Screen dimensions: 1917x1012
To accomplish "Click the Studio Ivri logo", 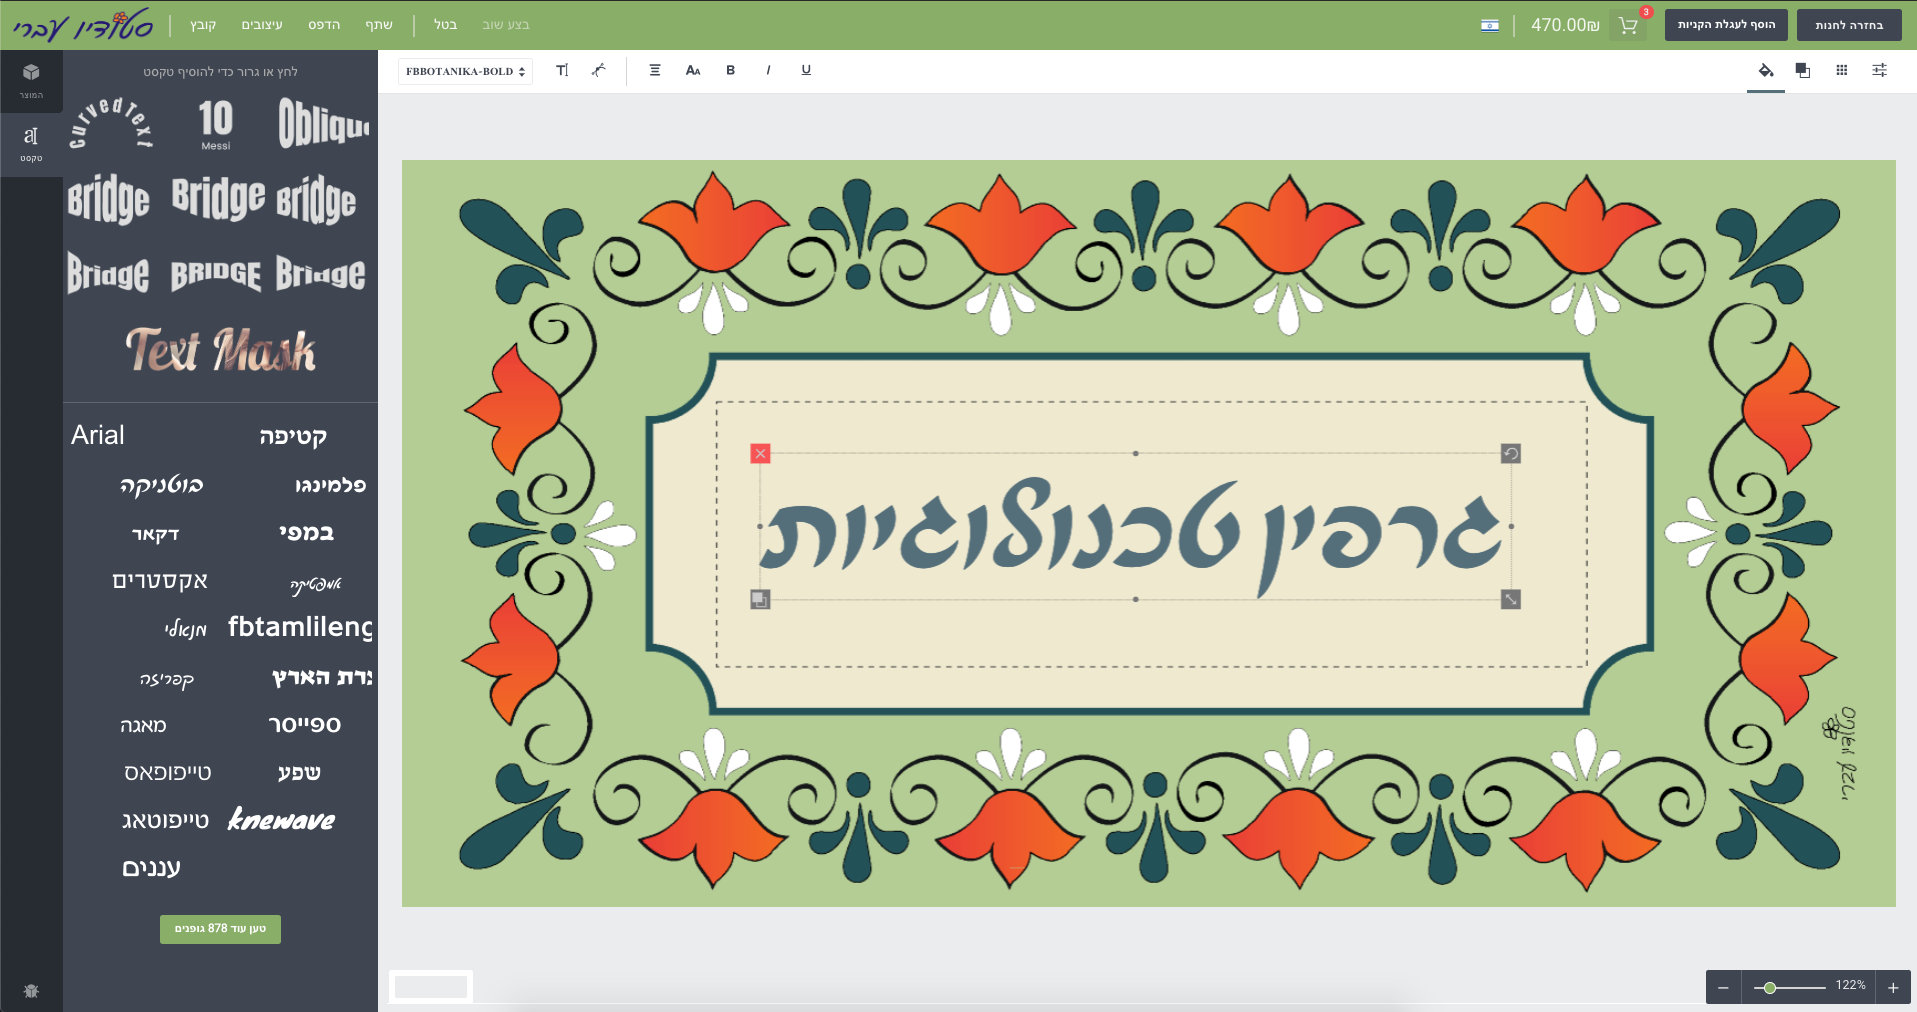I will coord(83,24).
